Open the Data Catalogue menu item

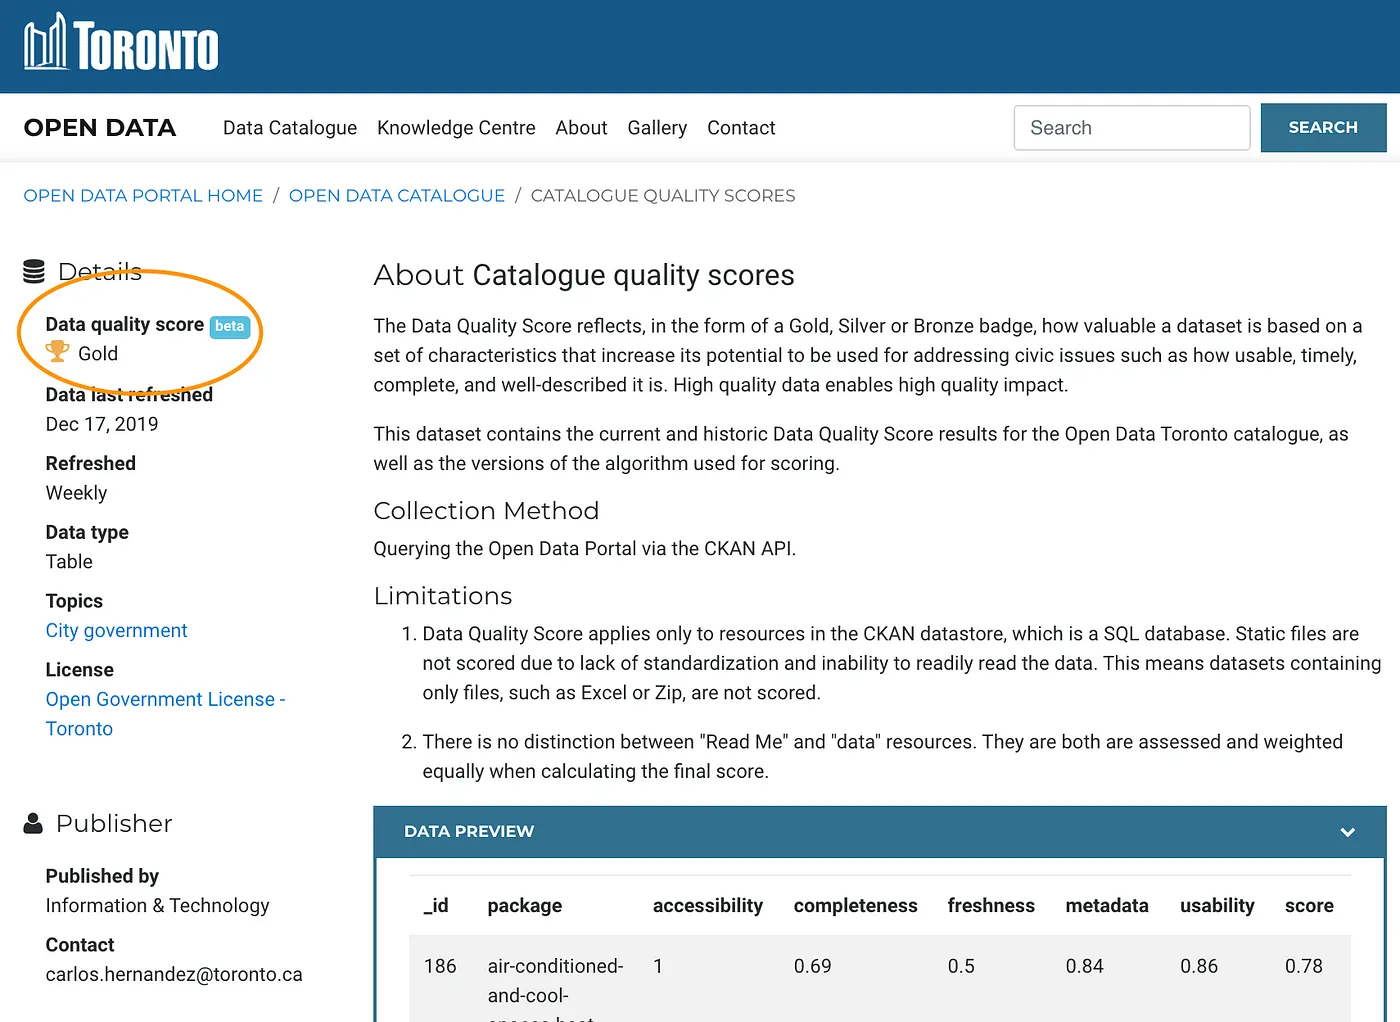click(x=290, y=128)
